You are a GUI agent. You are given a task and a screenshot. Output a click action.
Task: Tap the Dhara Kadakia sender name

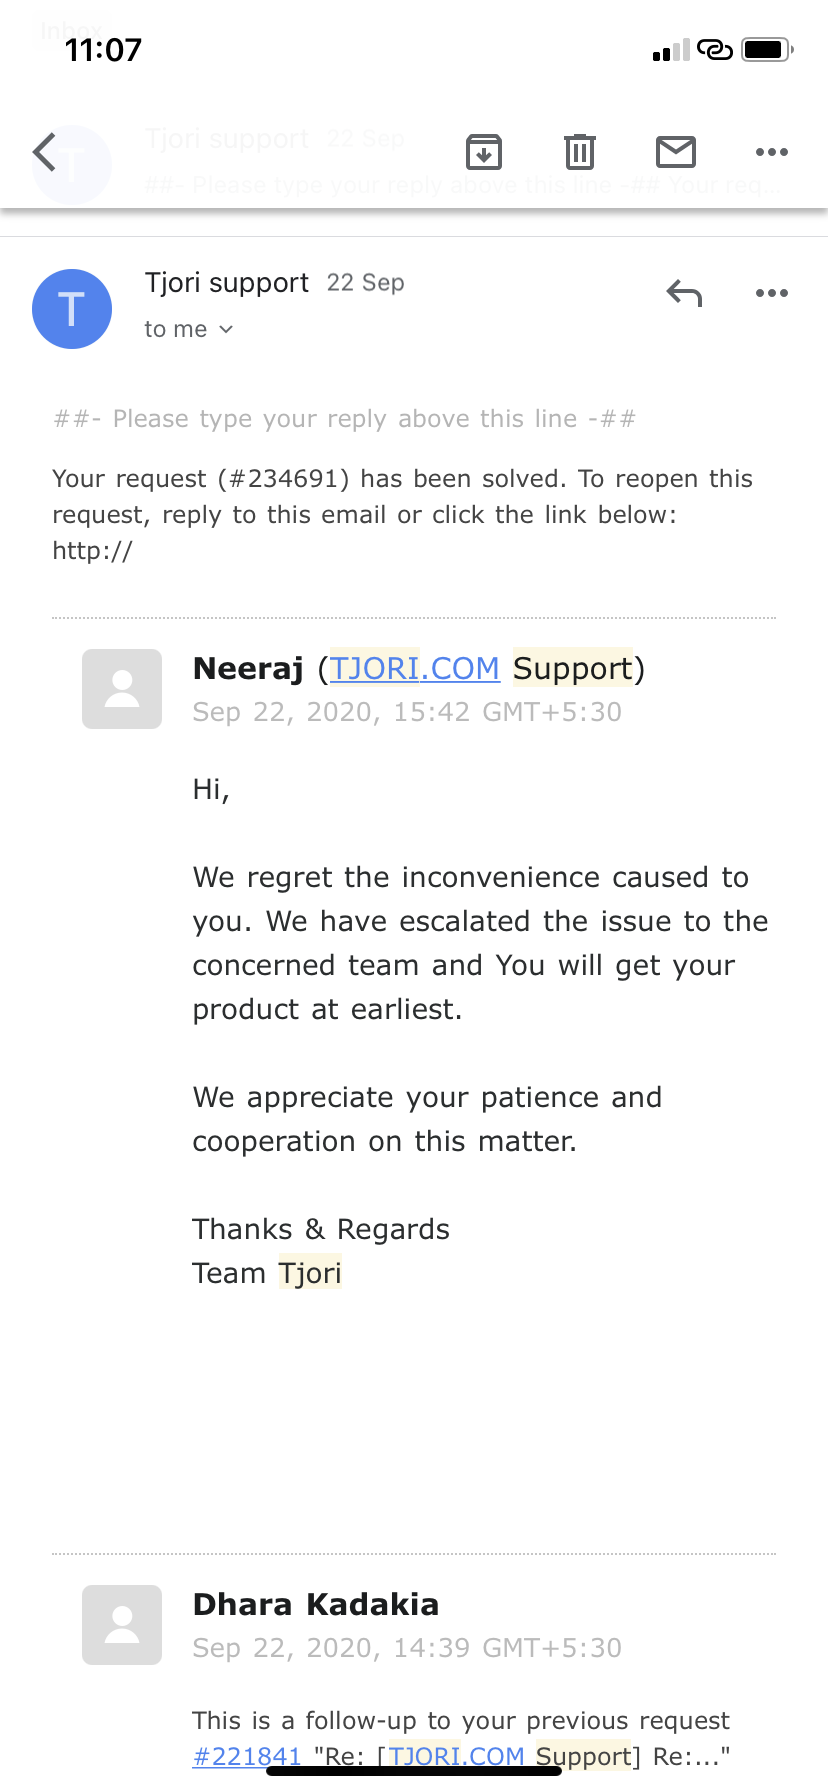click(316, 1604)
